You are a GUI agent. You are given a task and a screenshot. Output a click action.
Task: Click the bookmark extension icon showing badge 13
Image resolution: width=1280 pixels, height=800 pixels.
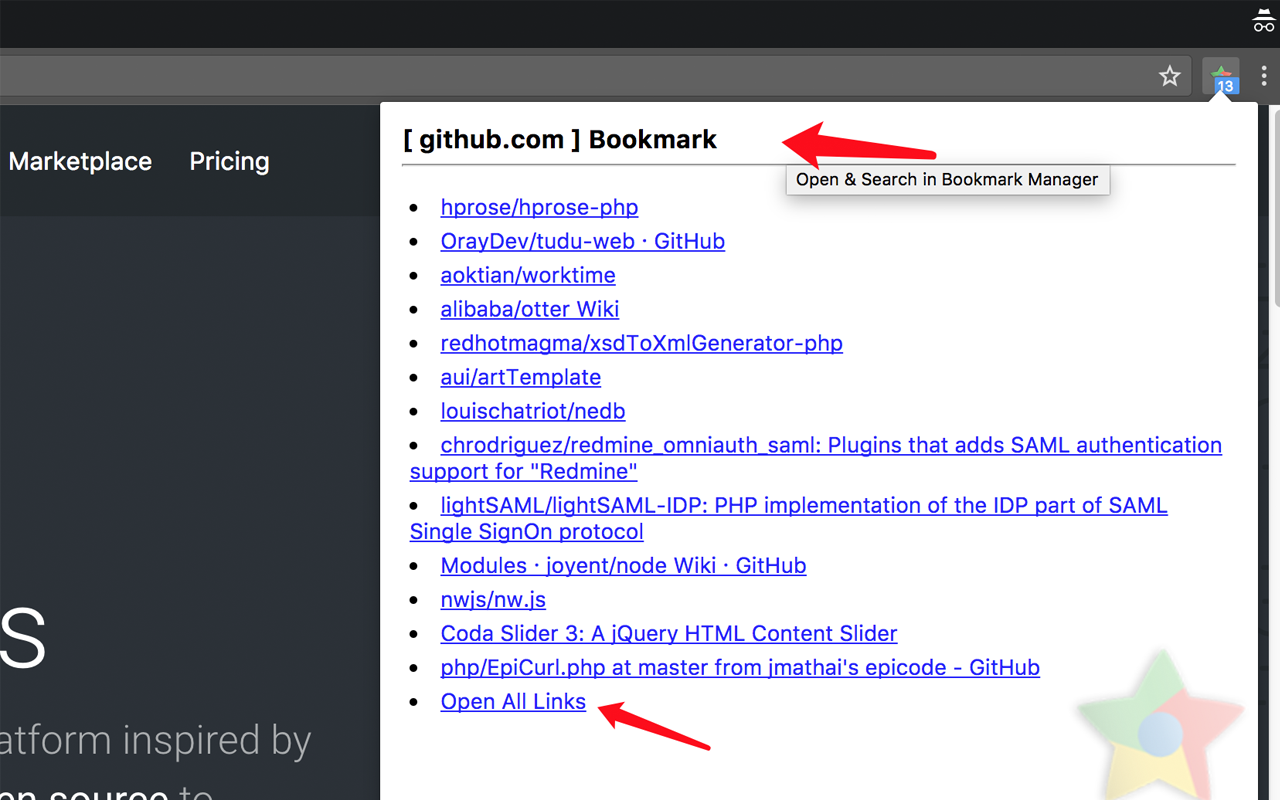tap(1221, 76)
